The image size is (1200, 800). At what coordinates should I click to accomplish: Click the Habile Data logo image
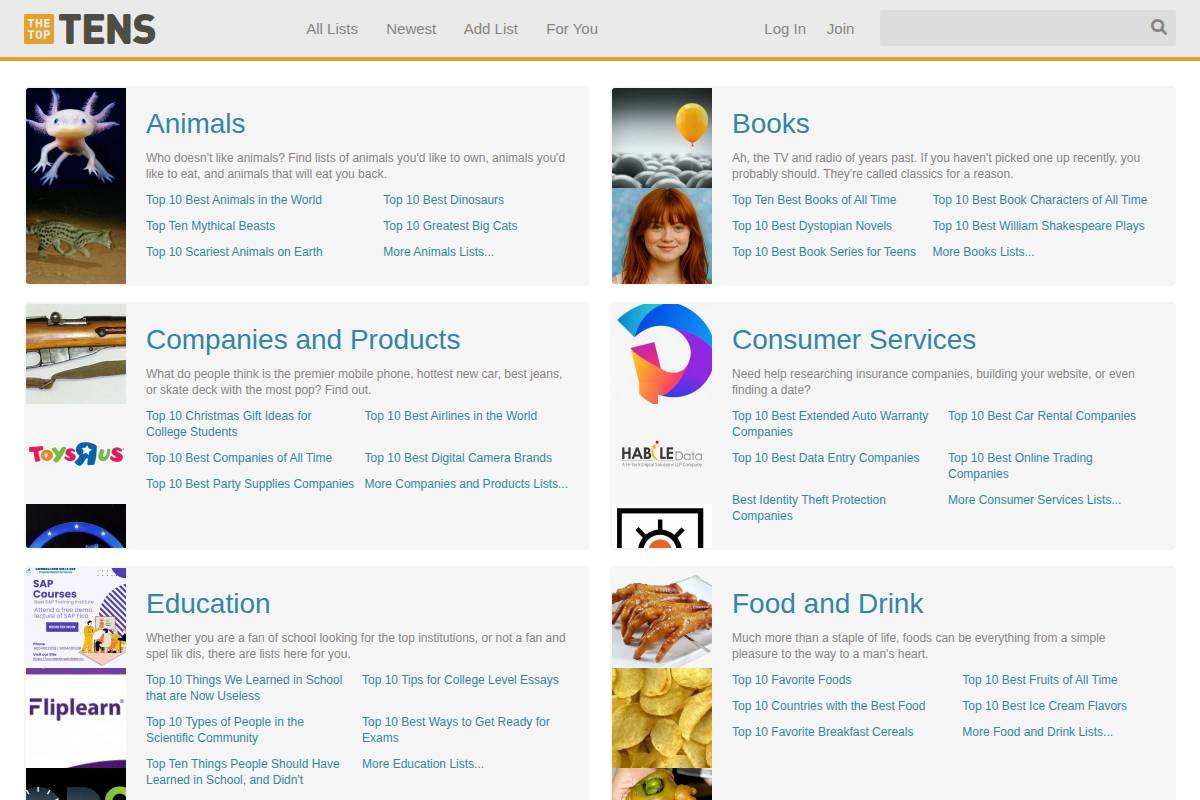[x=662, y=456]
